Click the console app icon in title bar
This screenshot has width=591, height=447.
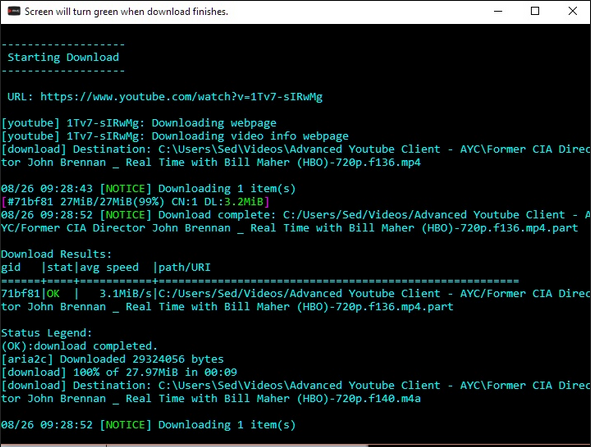[x=14, y=11]
